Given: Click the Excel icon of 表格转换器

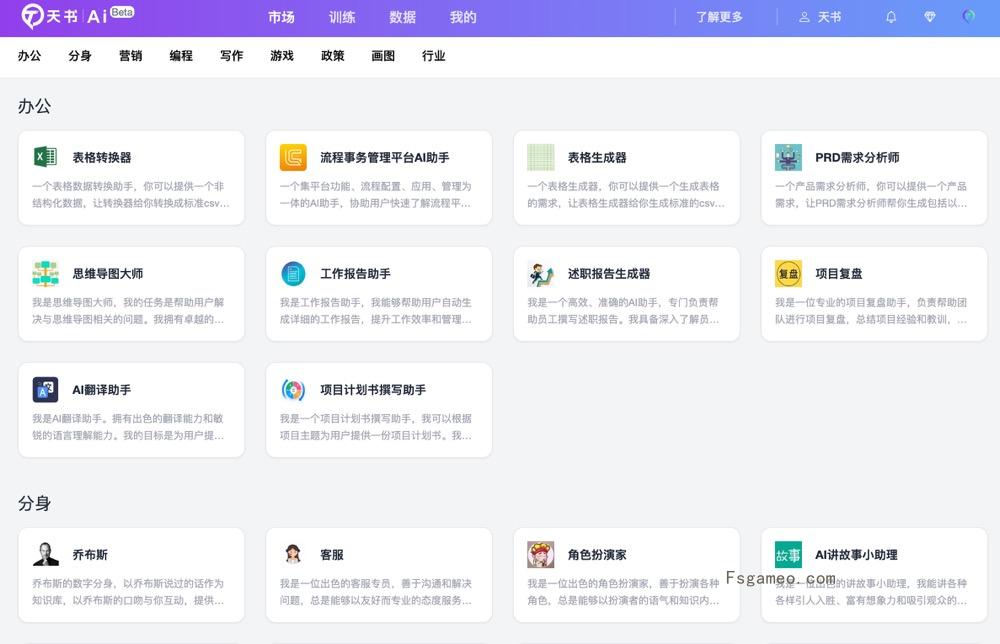Looking at the screenshot, I should pyautogui.click(x=45, y=157).
